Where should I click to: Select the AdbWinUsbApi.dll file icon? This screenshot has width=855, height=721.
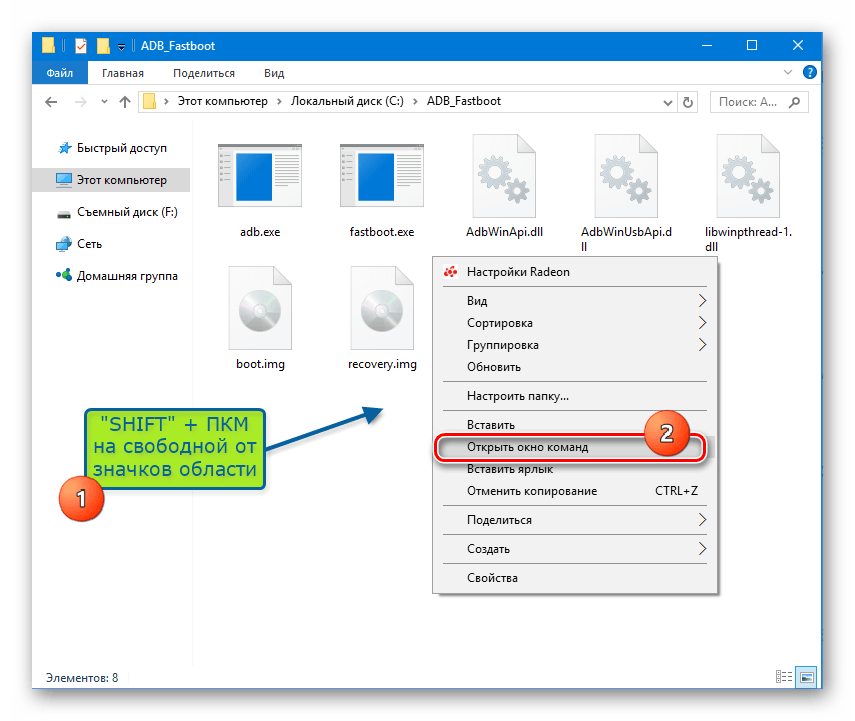(626, 176)
